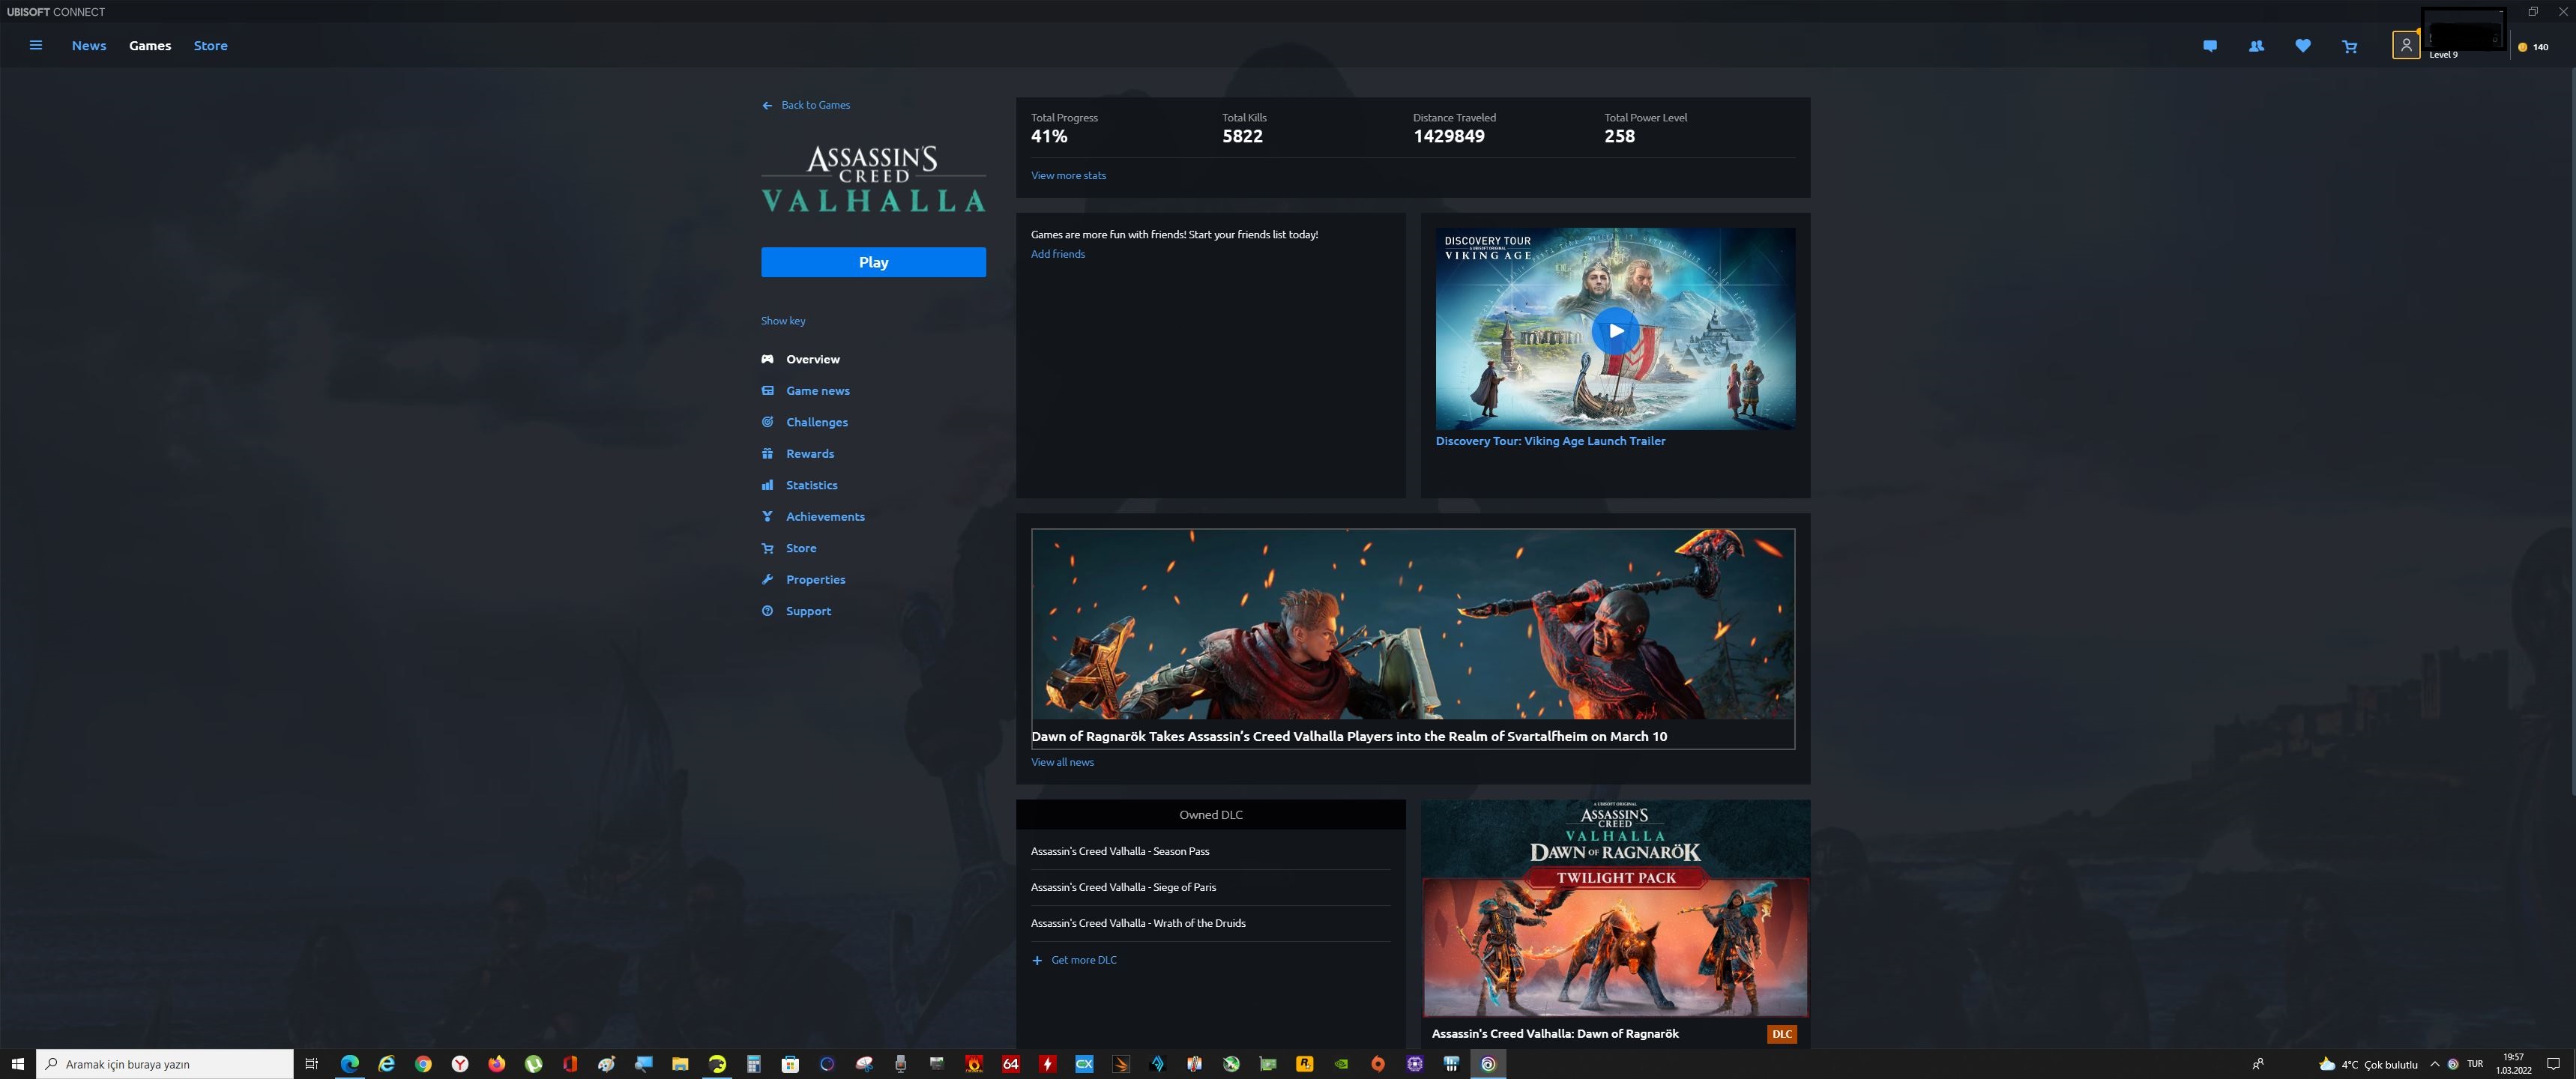Click the Windows search box
2576x1079 pixels.
pos(165,1064)
